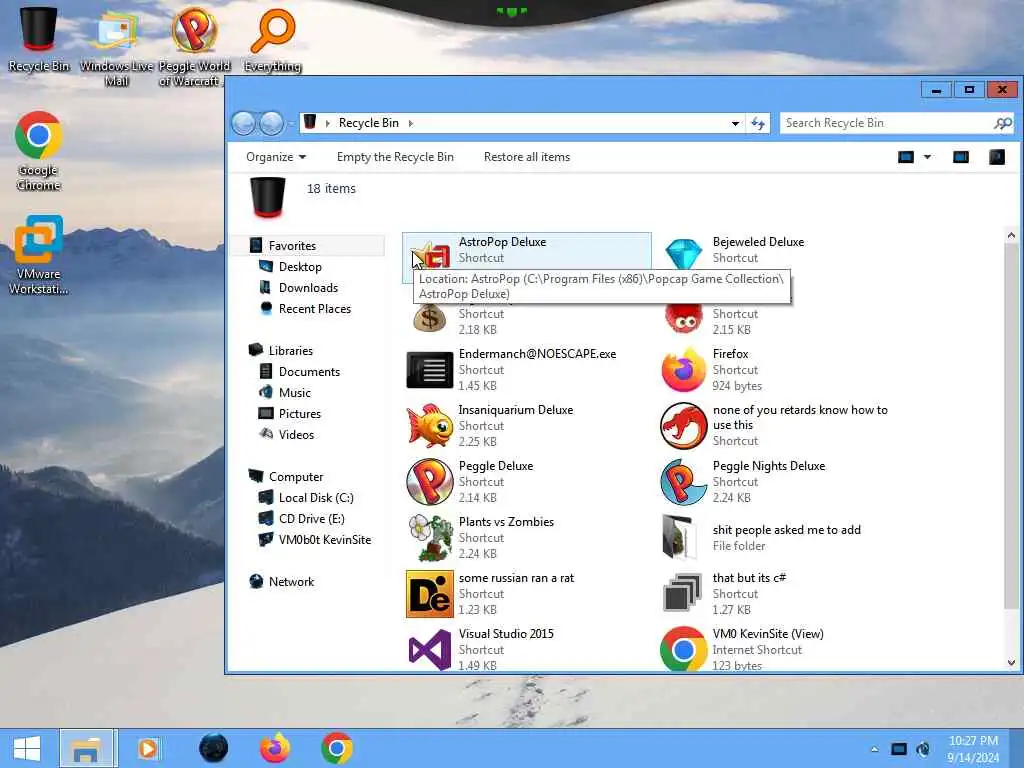The width and height of the screenshot is (1024, 768).
Task: Expand the change view options arrow
Action: coord(927,157)
